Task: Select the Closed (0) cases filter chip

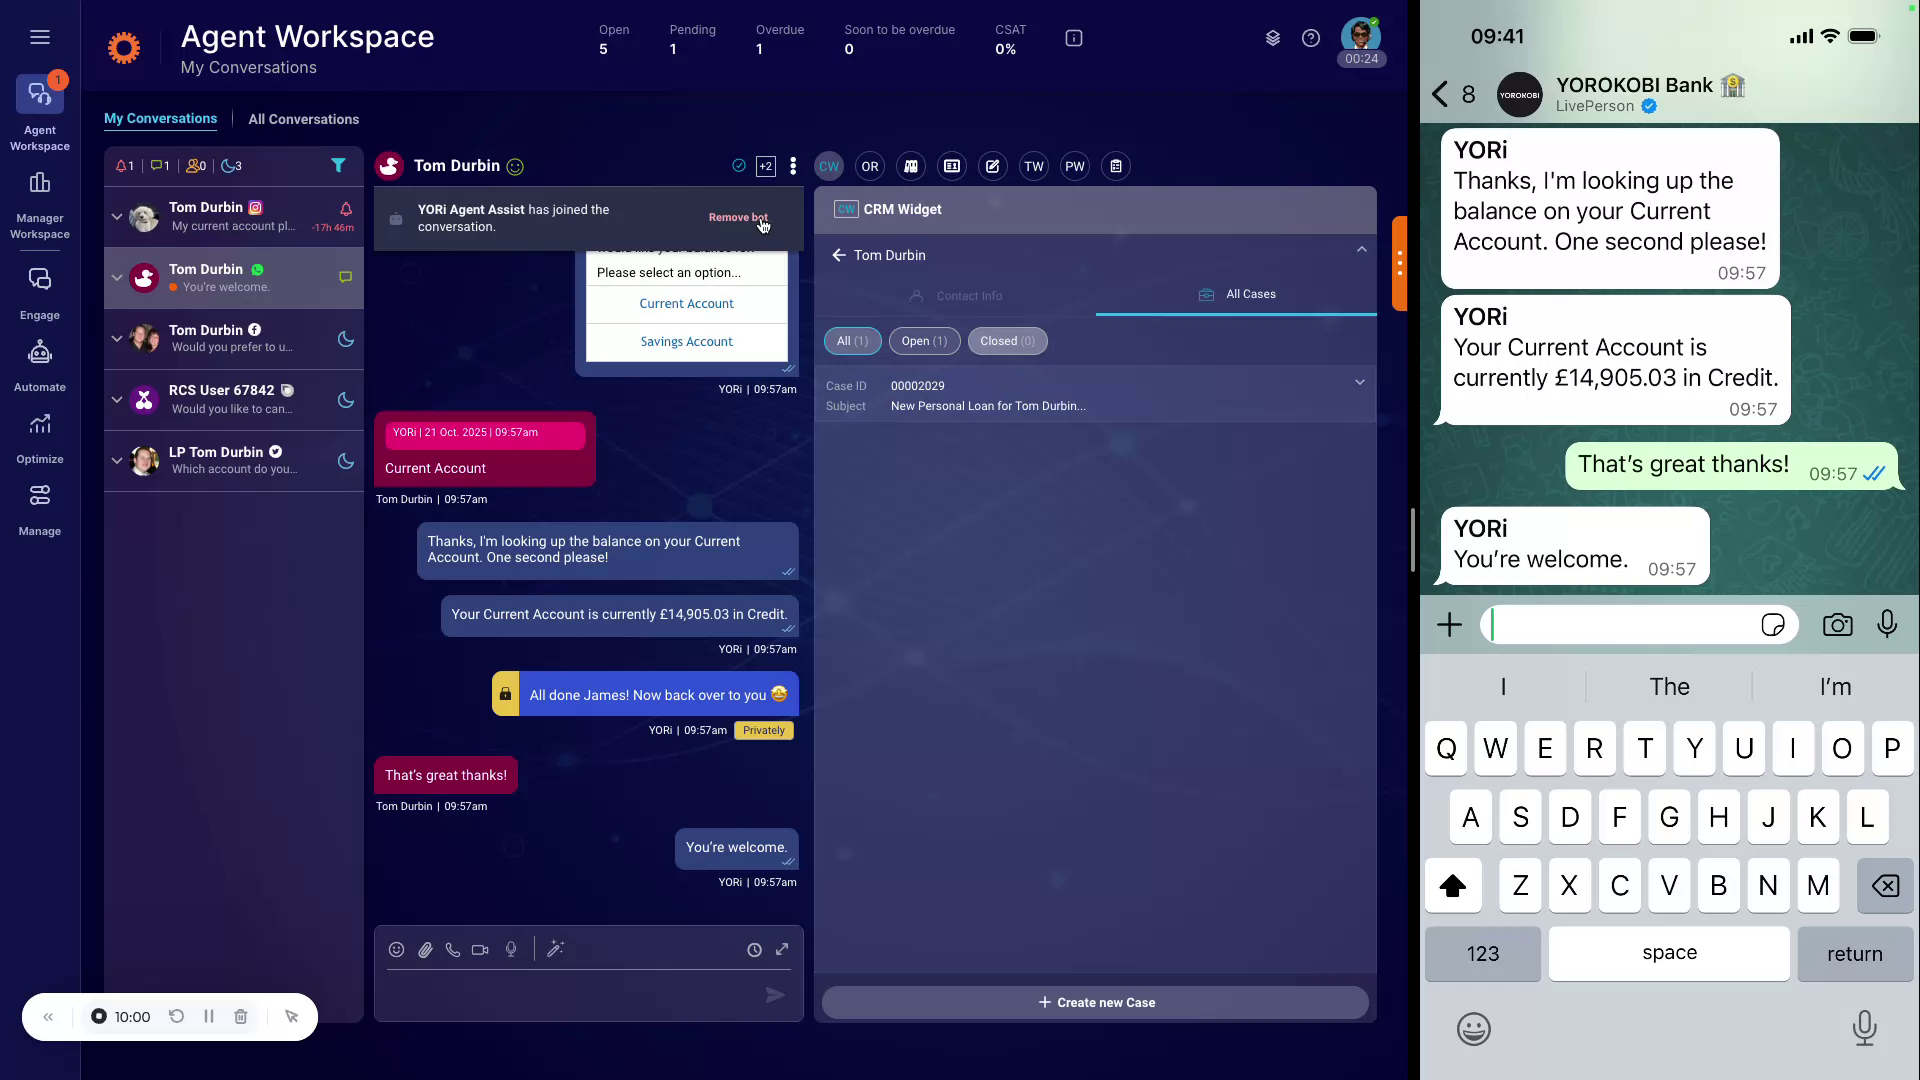Action: point(1007,341)
